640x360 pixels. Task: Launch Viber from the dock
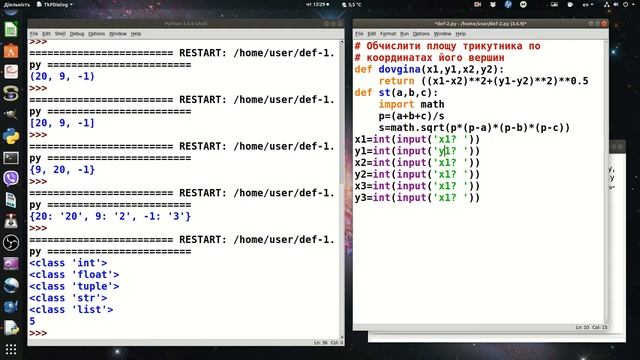(11, 178)
